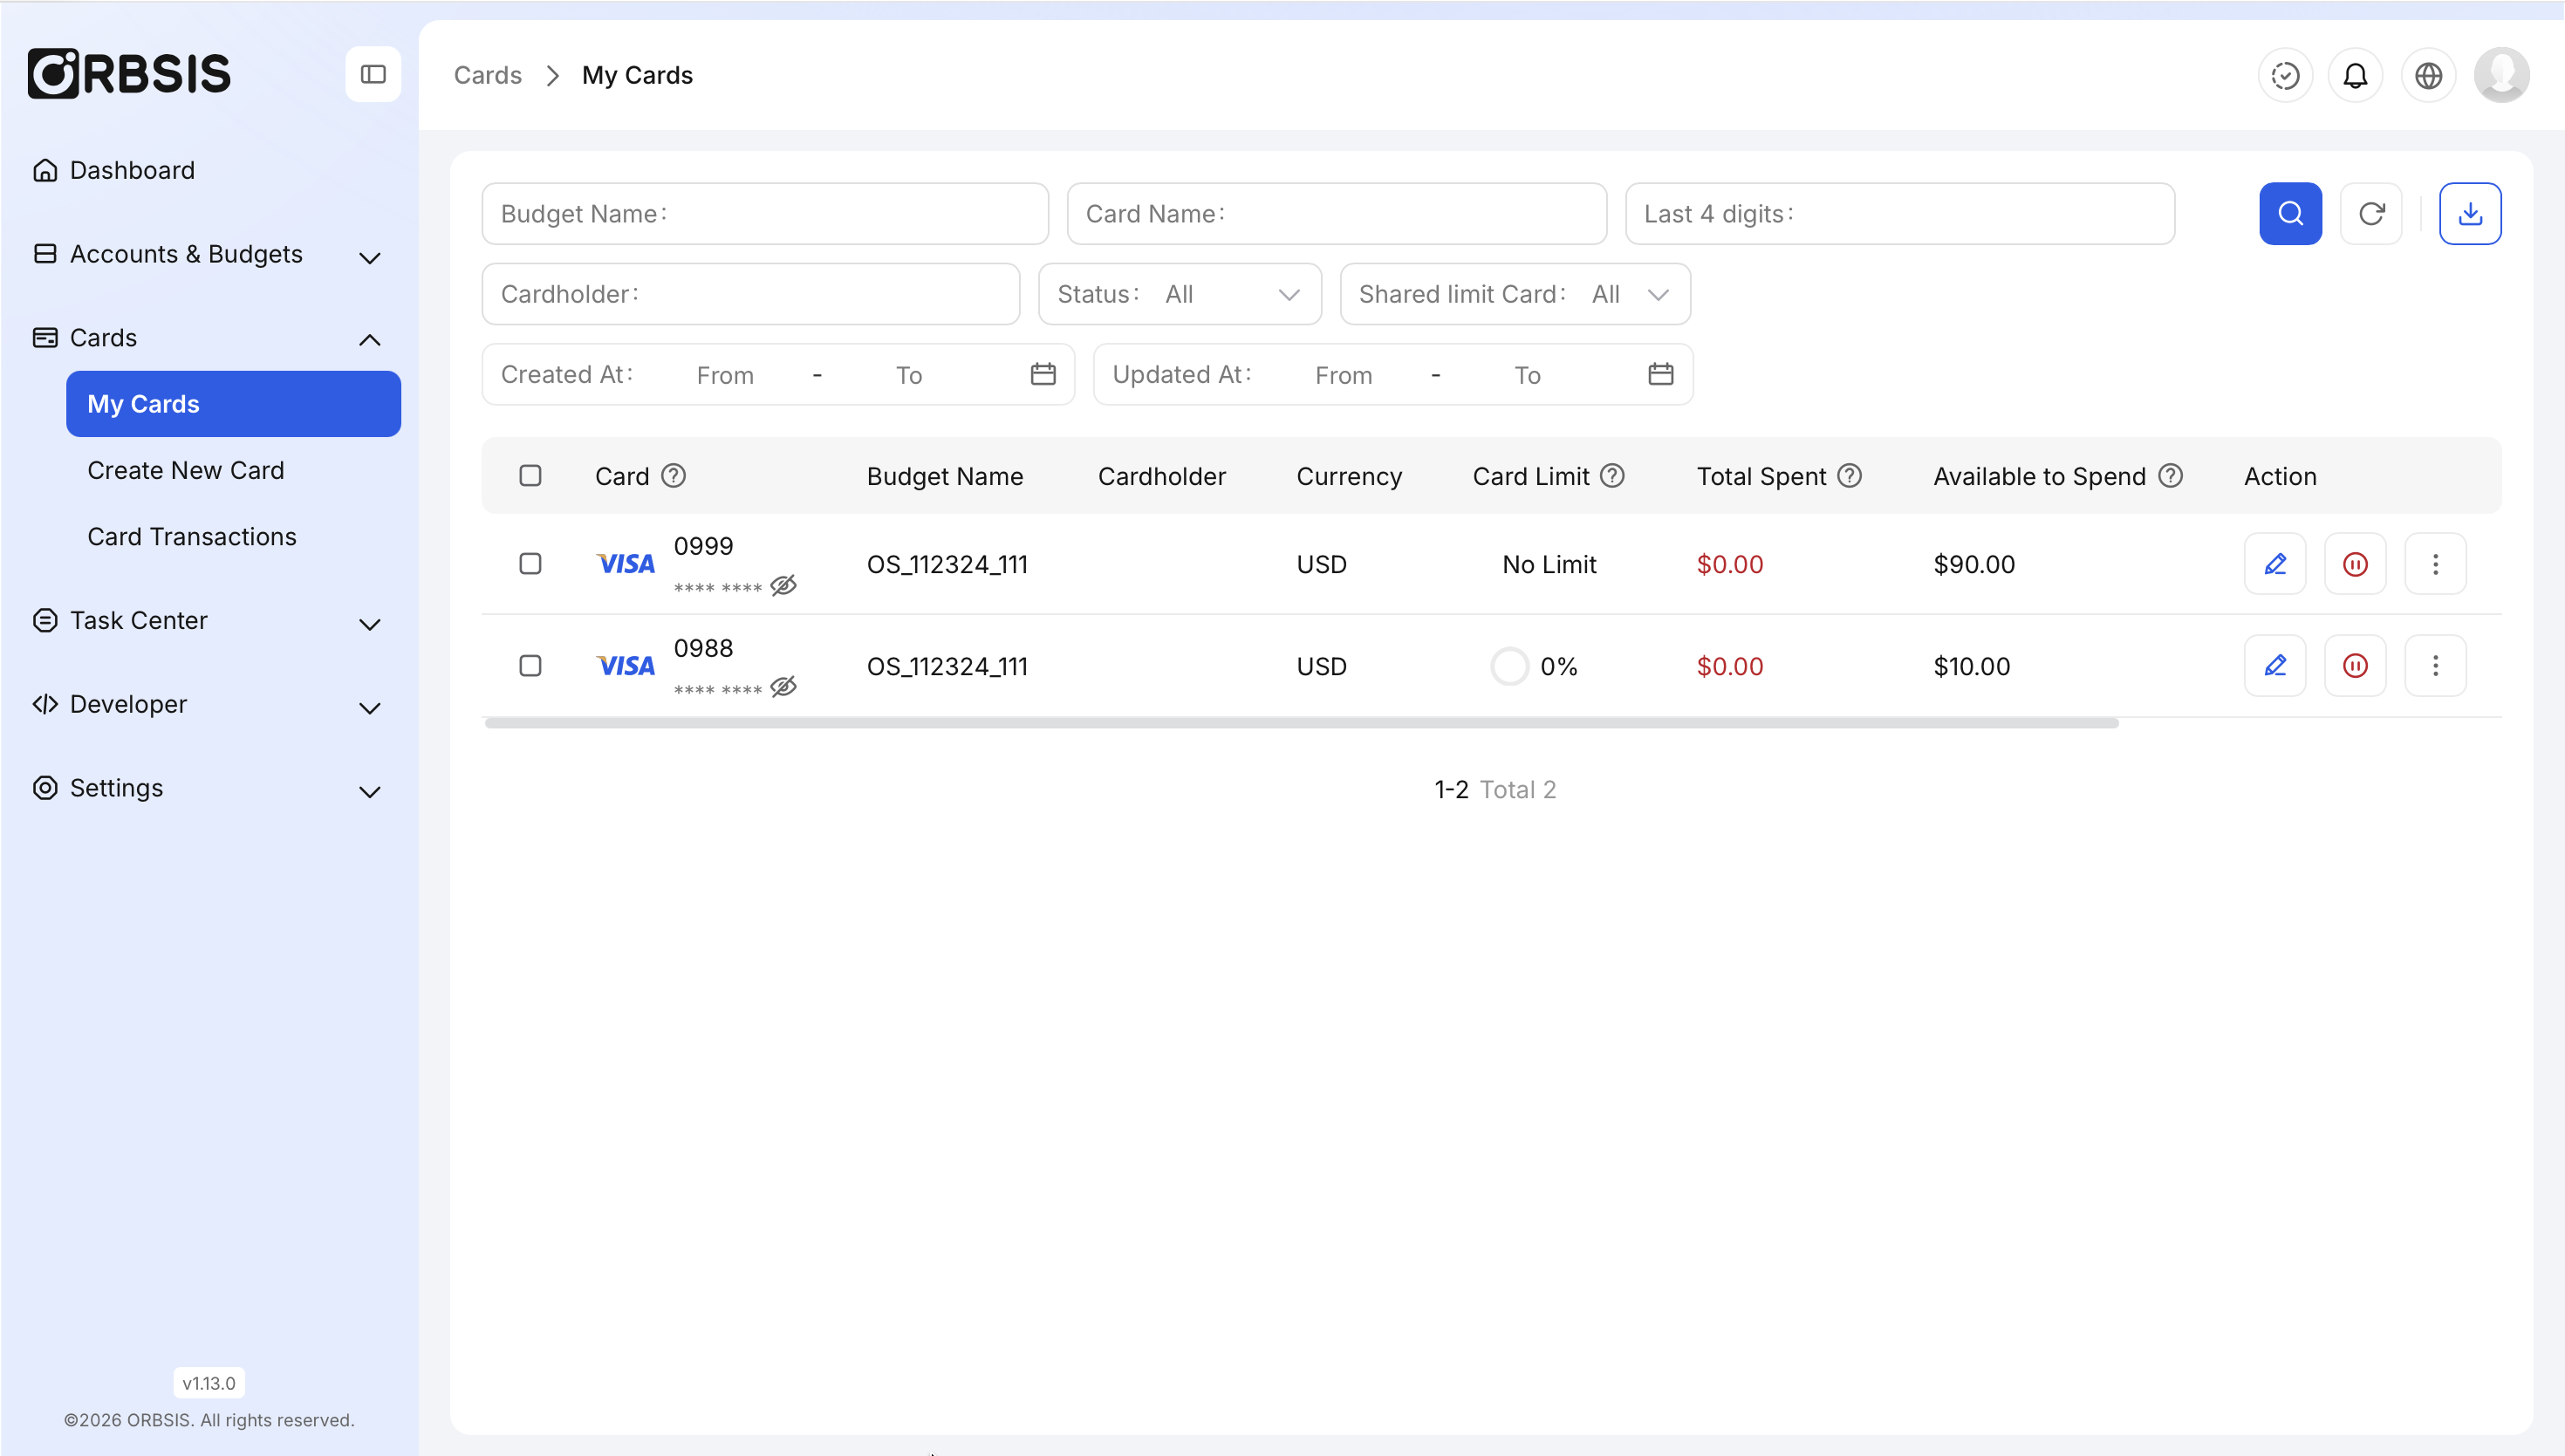This screenshot has width=2565, height=1456.
Task: Open the Status filter dropdown
Action: 1179,294
